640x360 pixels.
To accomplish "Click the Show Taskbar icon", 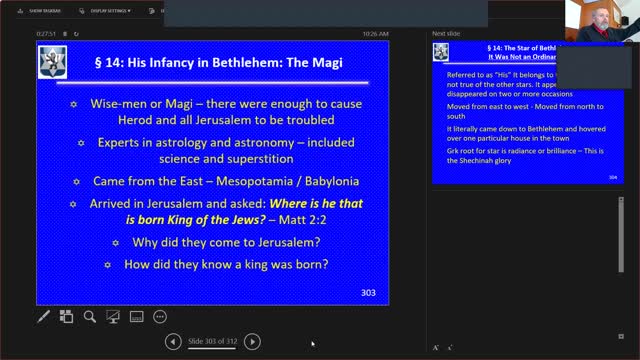I will click(x=20, y=11).
